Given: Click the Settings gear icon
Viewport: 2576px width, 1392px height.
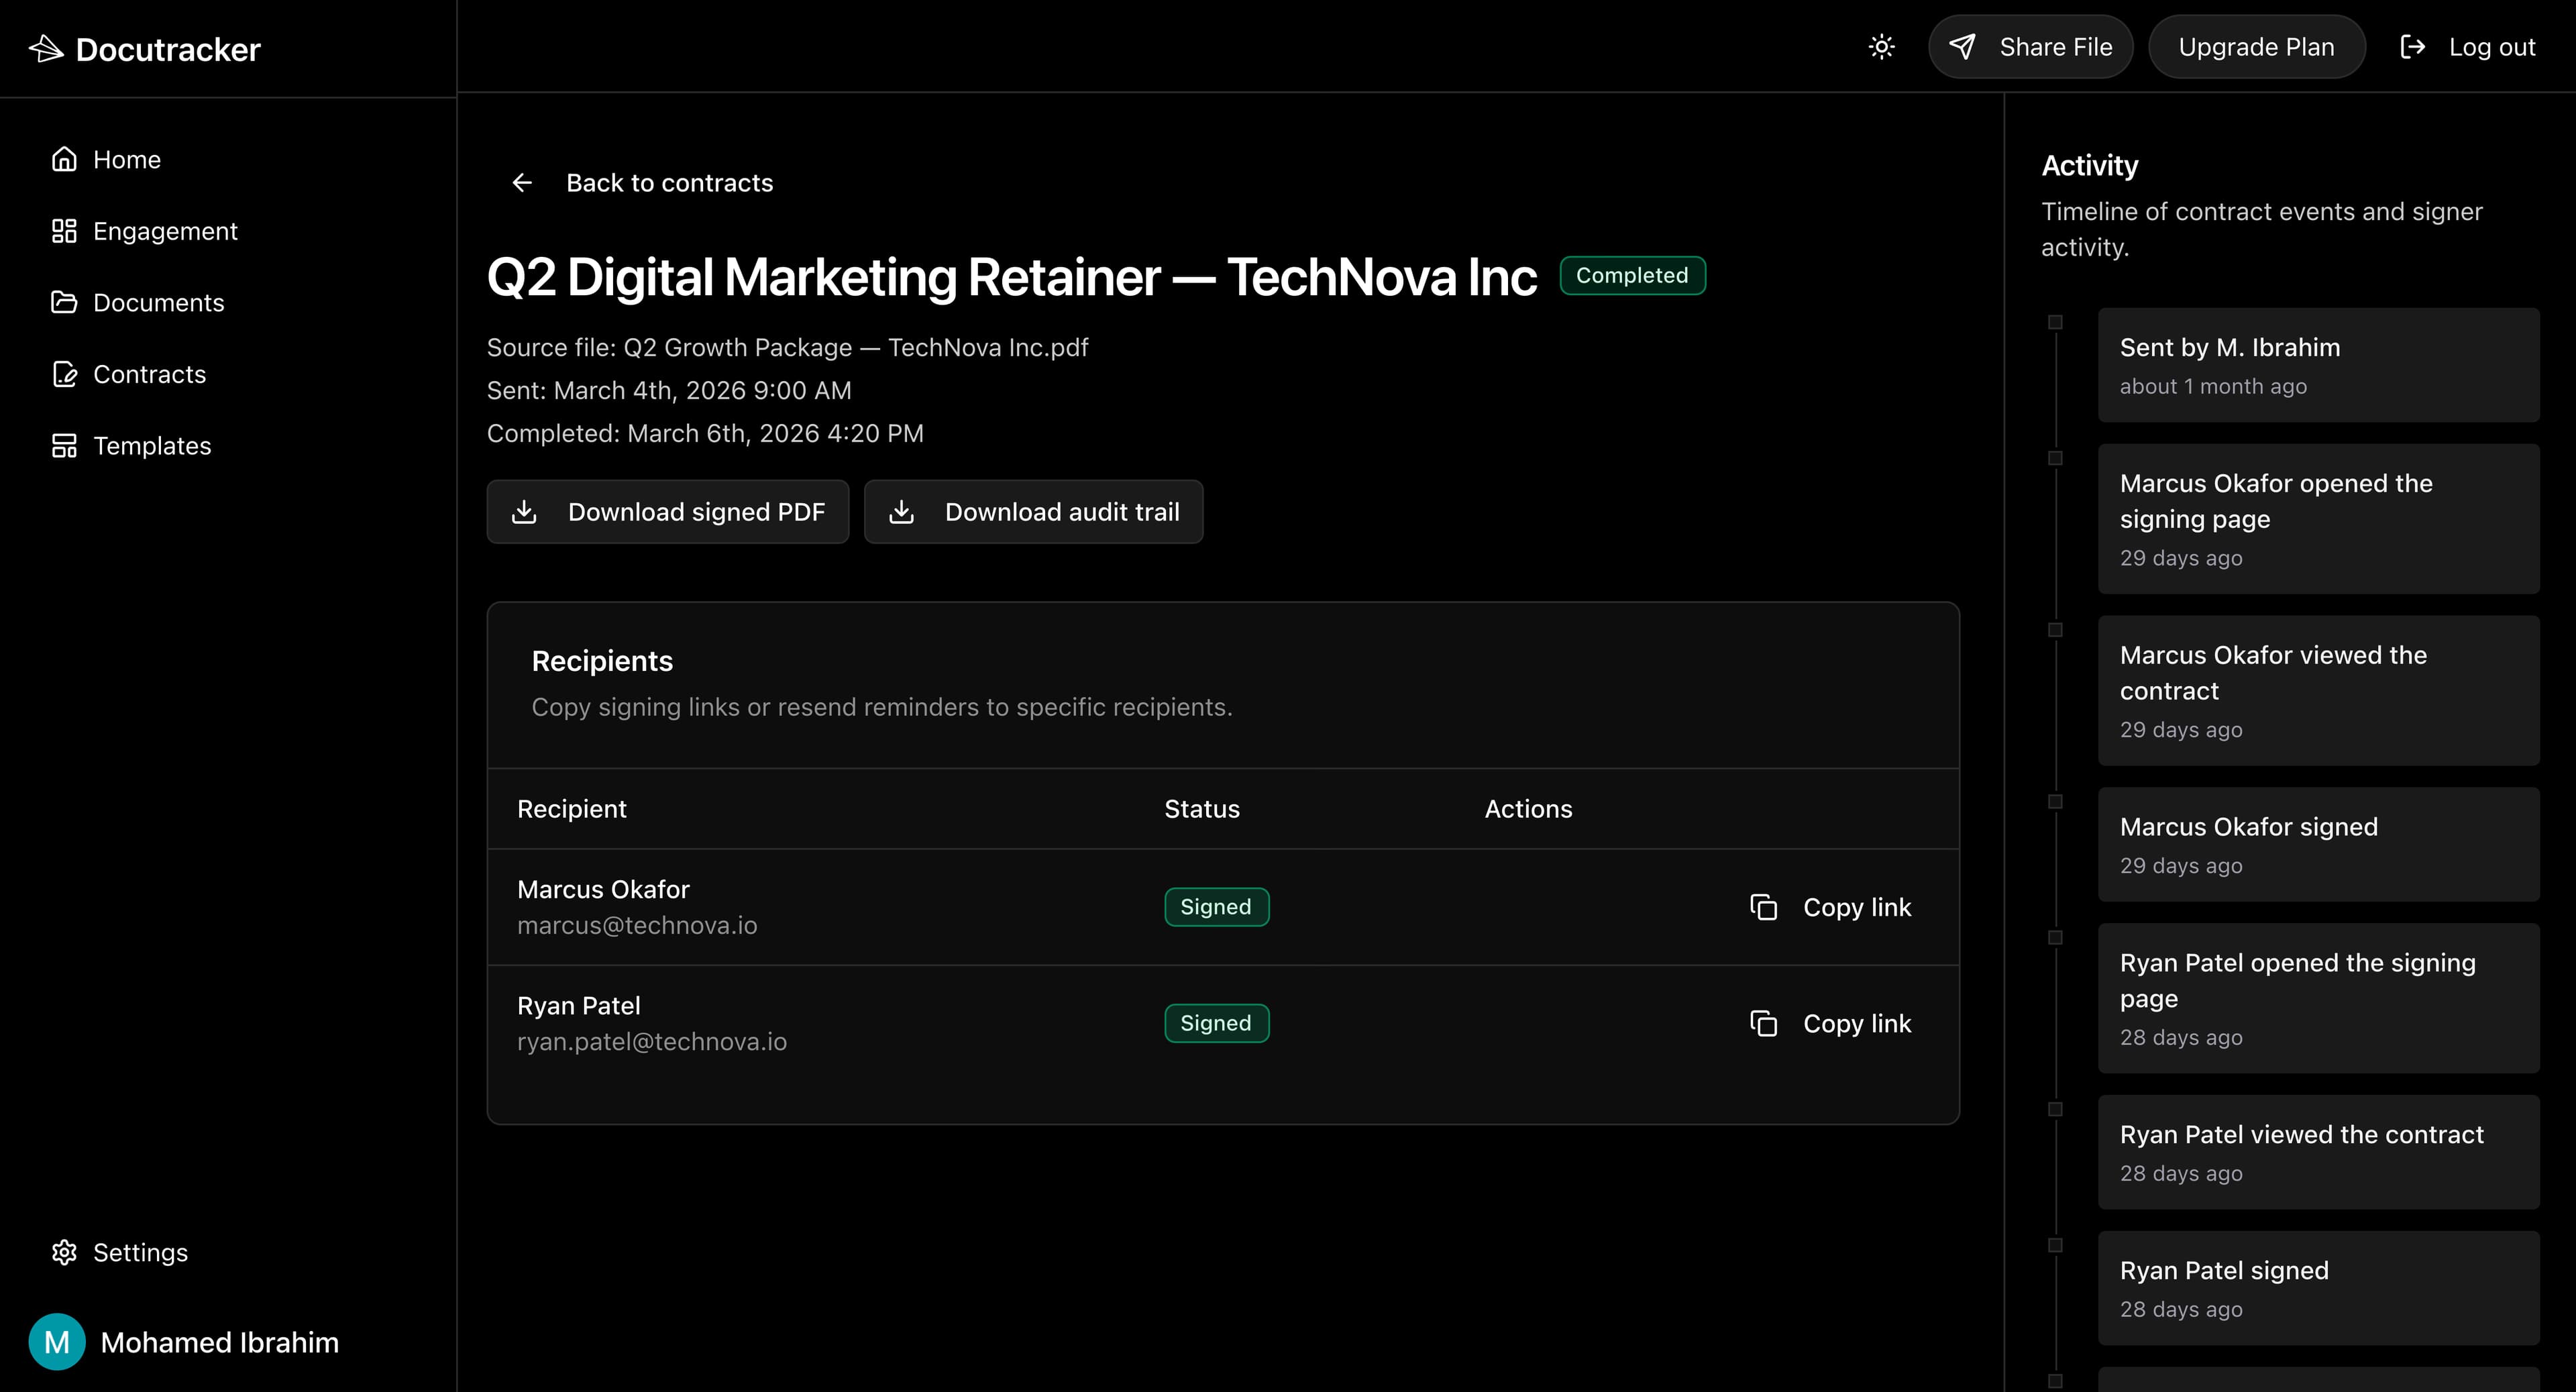Looking at the screenshot, I should (x=64, y=1252).
